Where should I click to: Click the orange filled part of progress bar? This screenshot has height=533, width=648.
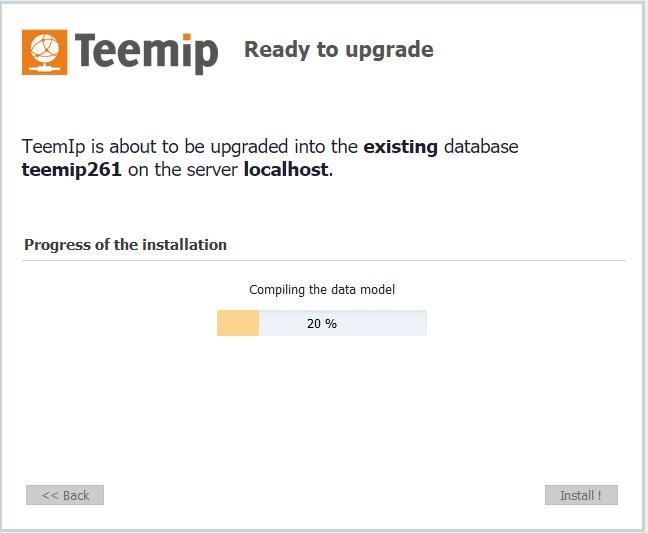(x=238, y=323)
